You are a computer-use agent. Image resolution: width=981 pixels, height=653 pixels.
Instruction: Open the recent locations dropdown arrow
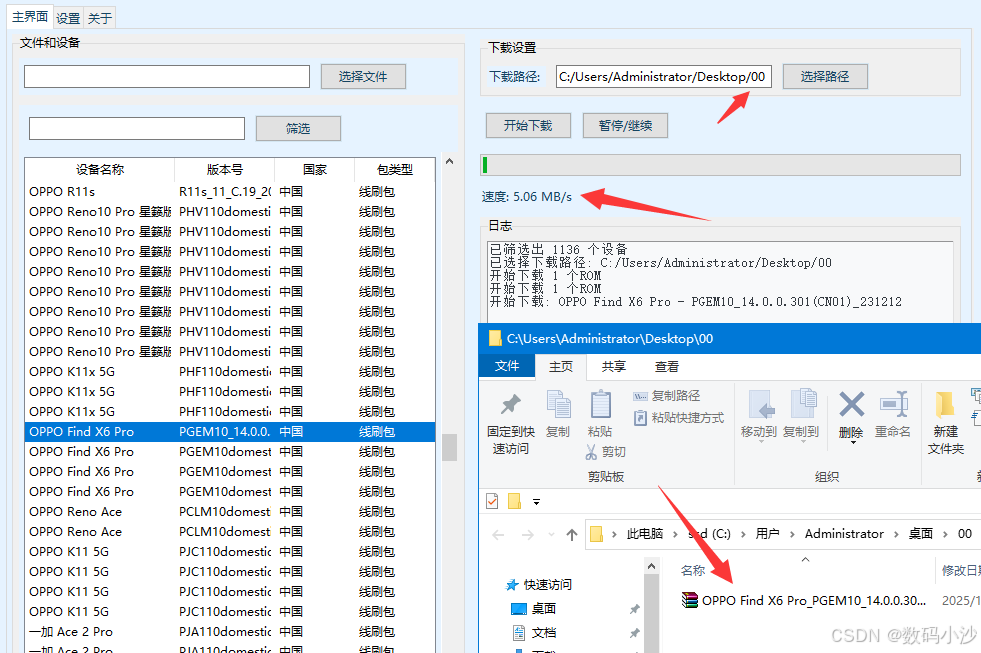click(x=551, y=535)
